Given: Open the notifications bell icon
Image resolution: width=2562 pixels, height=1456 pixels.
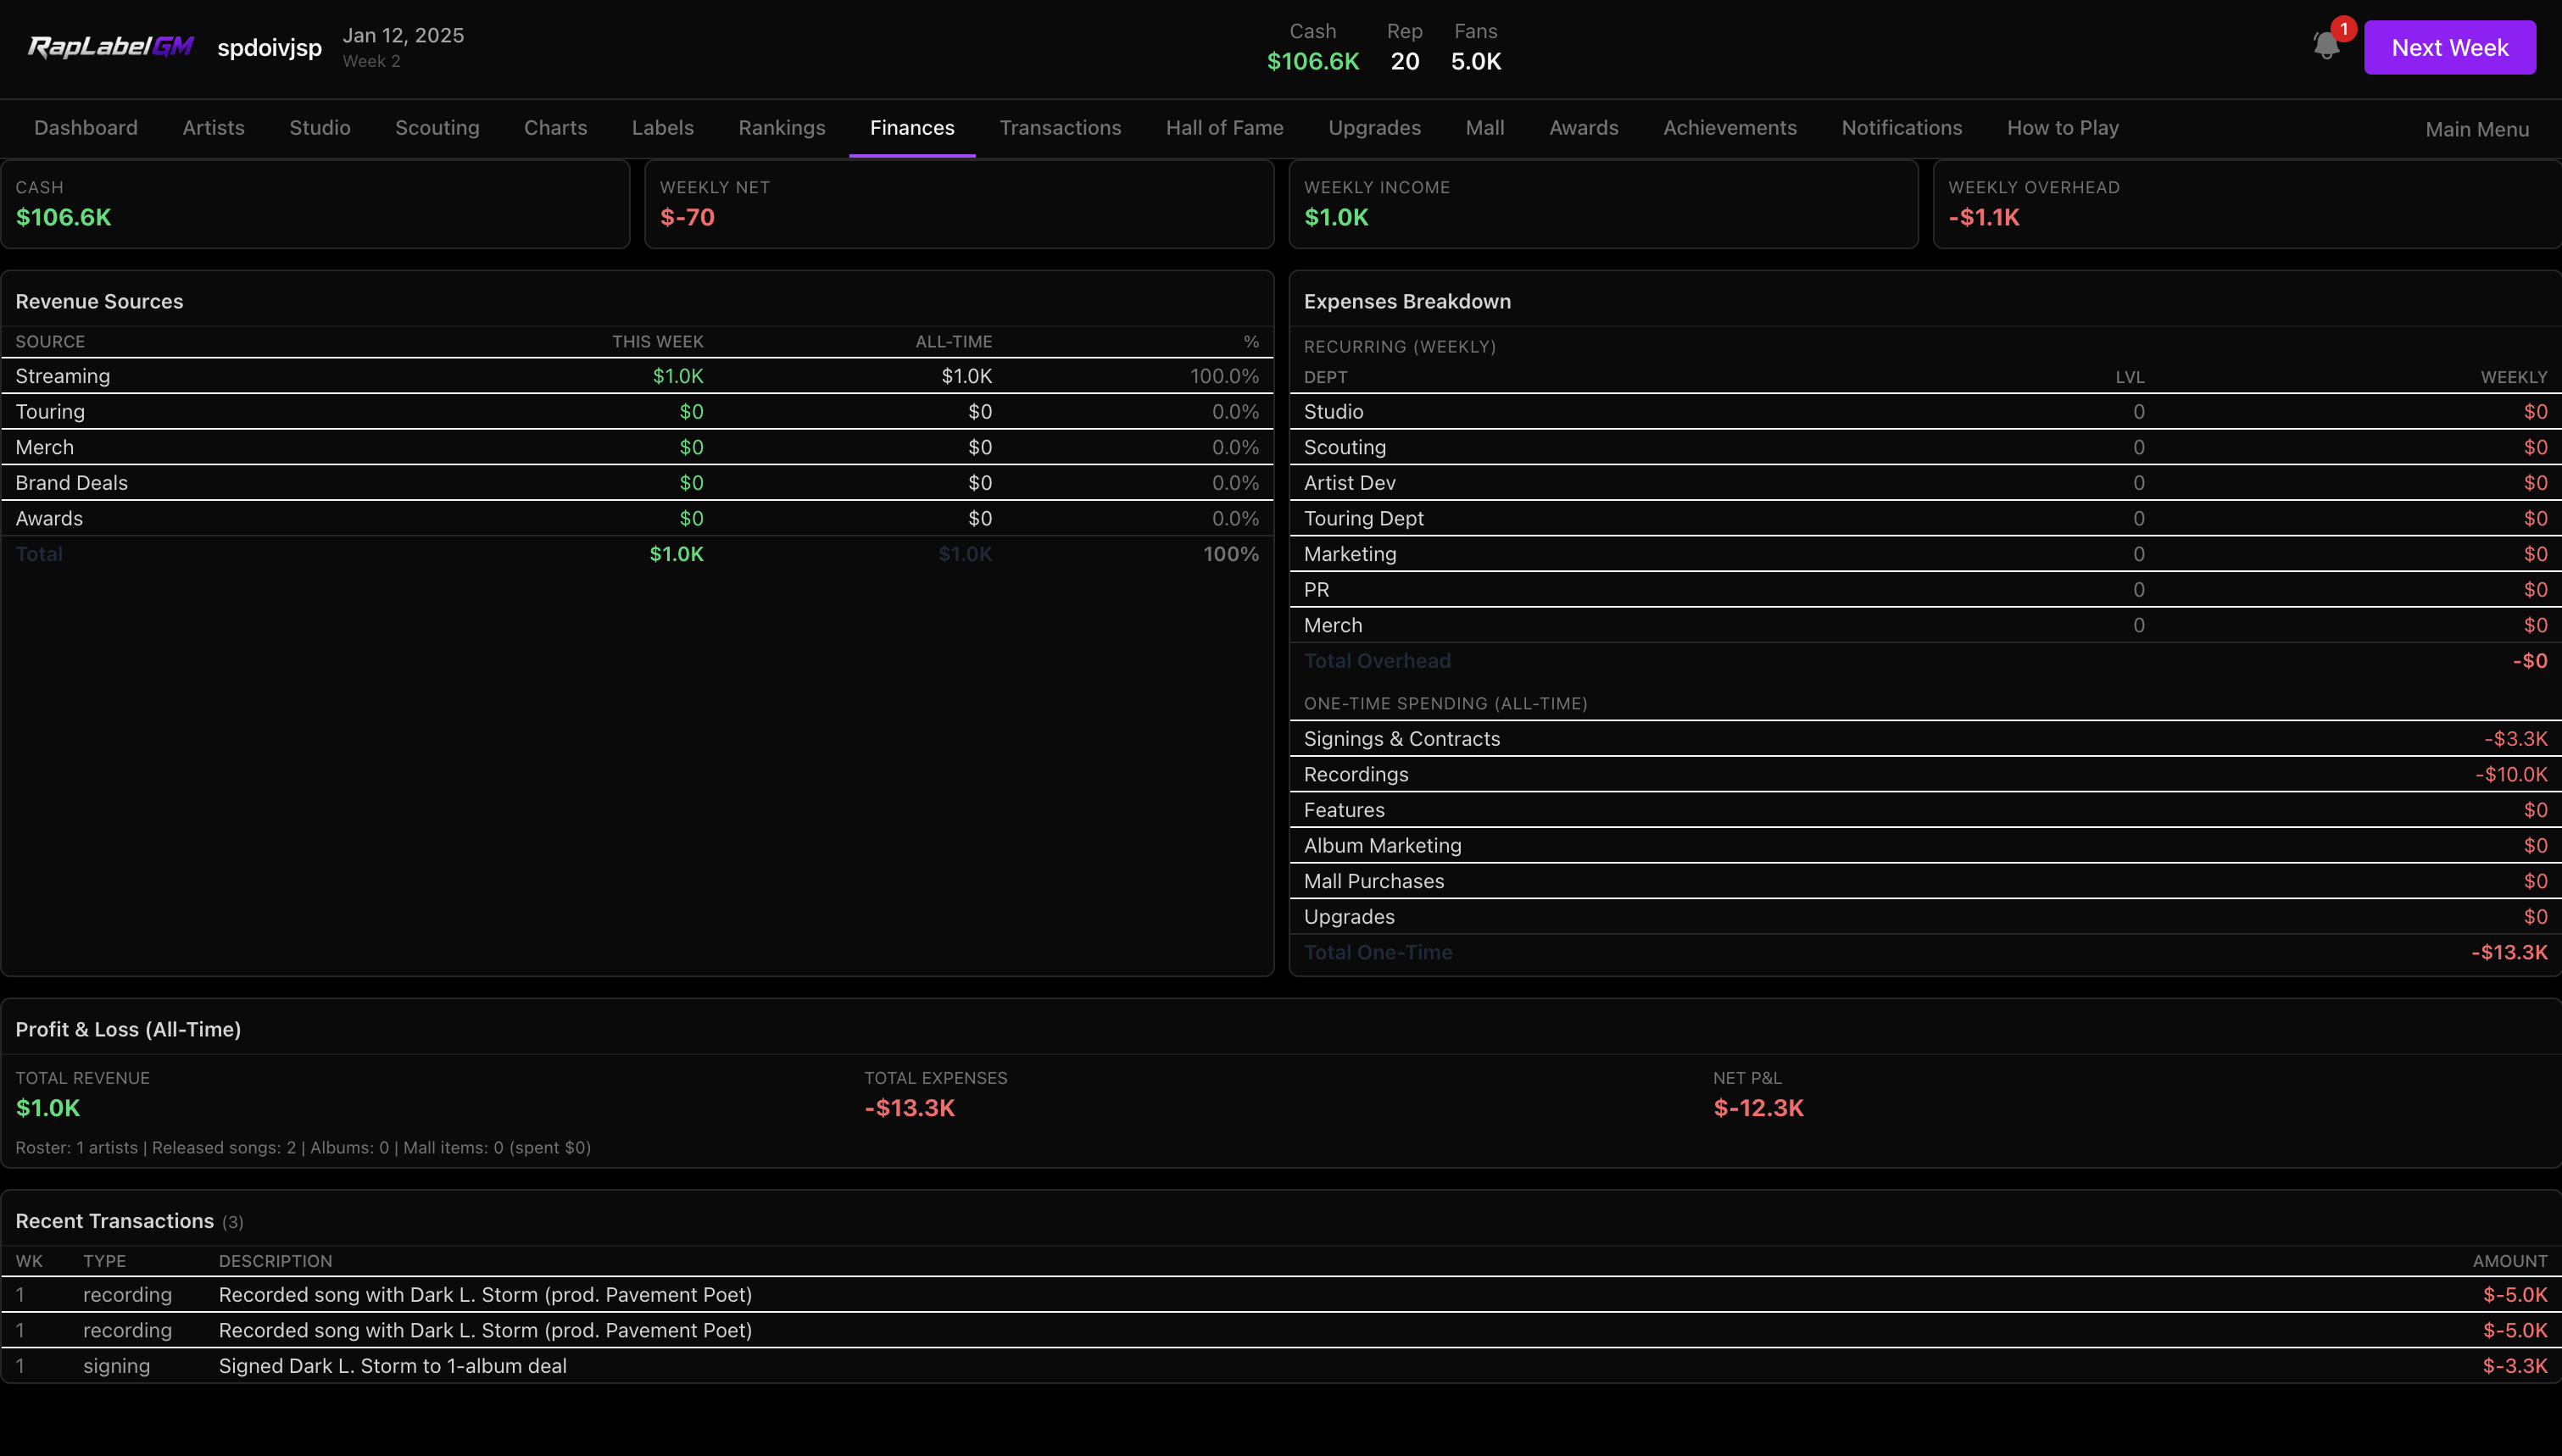Looking at the screenshot, I should click(2326, 46).
